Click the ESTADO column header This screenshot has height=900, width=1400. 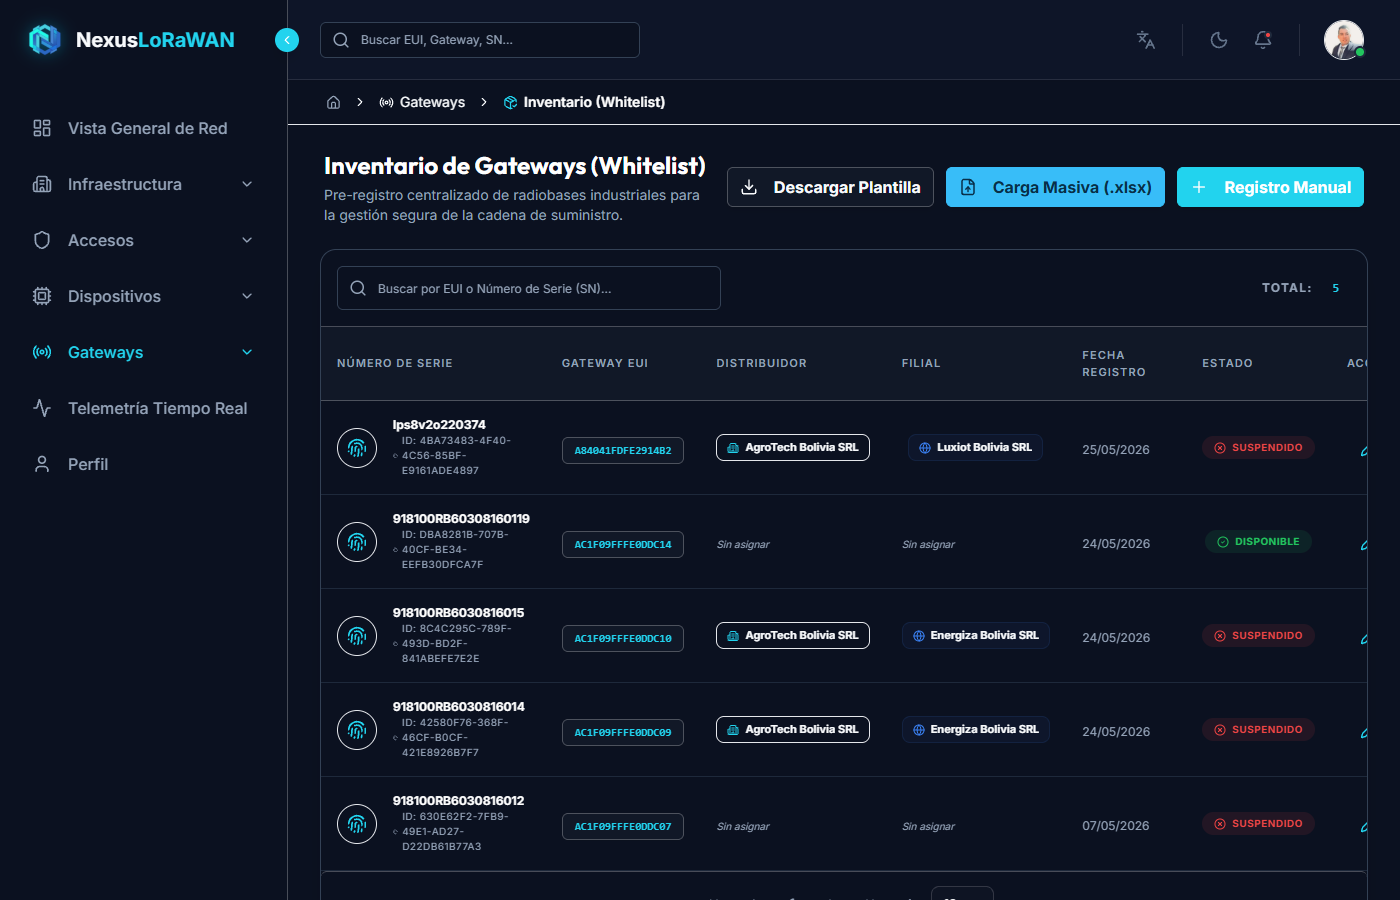pyautogui.click(x=1227, y=363)
